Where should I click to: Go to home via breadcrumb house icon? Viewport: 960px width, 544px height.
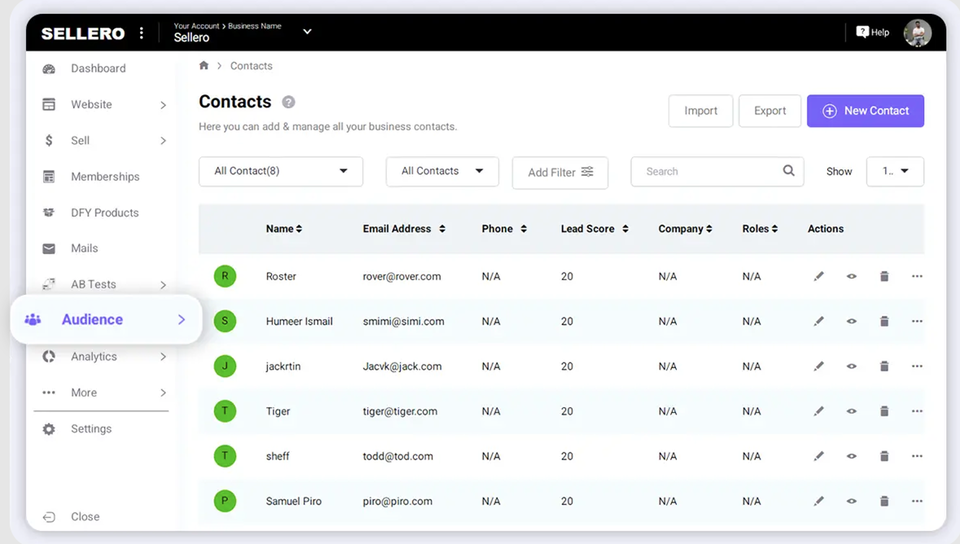204,65
